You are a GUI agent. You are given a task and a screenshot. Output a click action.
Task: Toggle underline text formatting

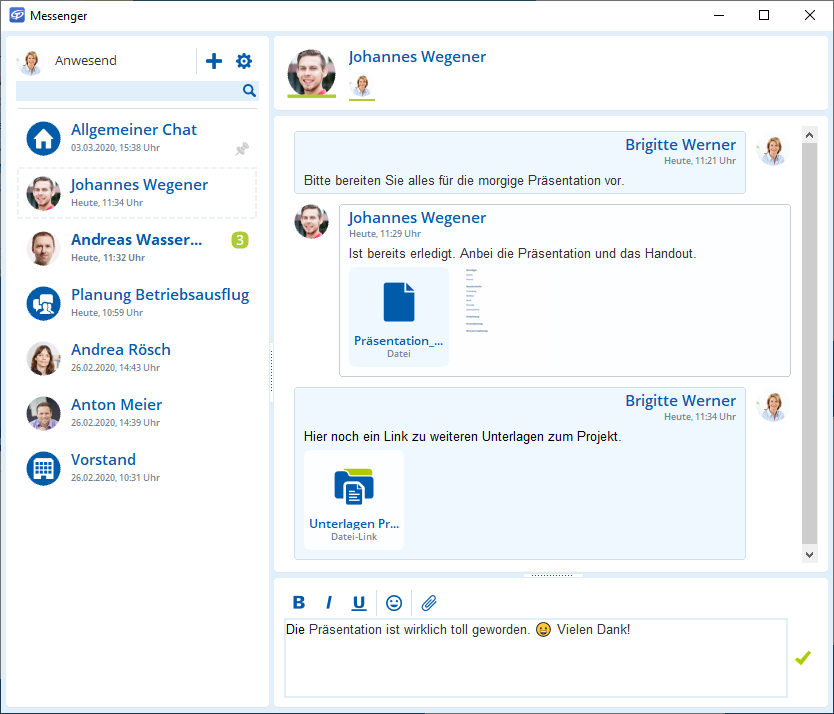pyautogui.click(x=358, y=603)
